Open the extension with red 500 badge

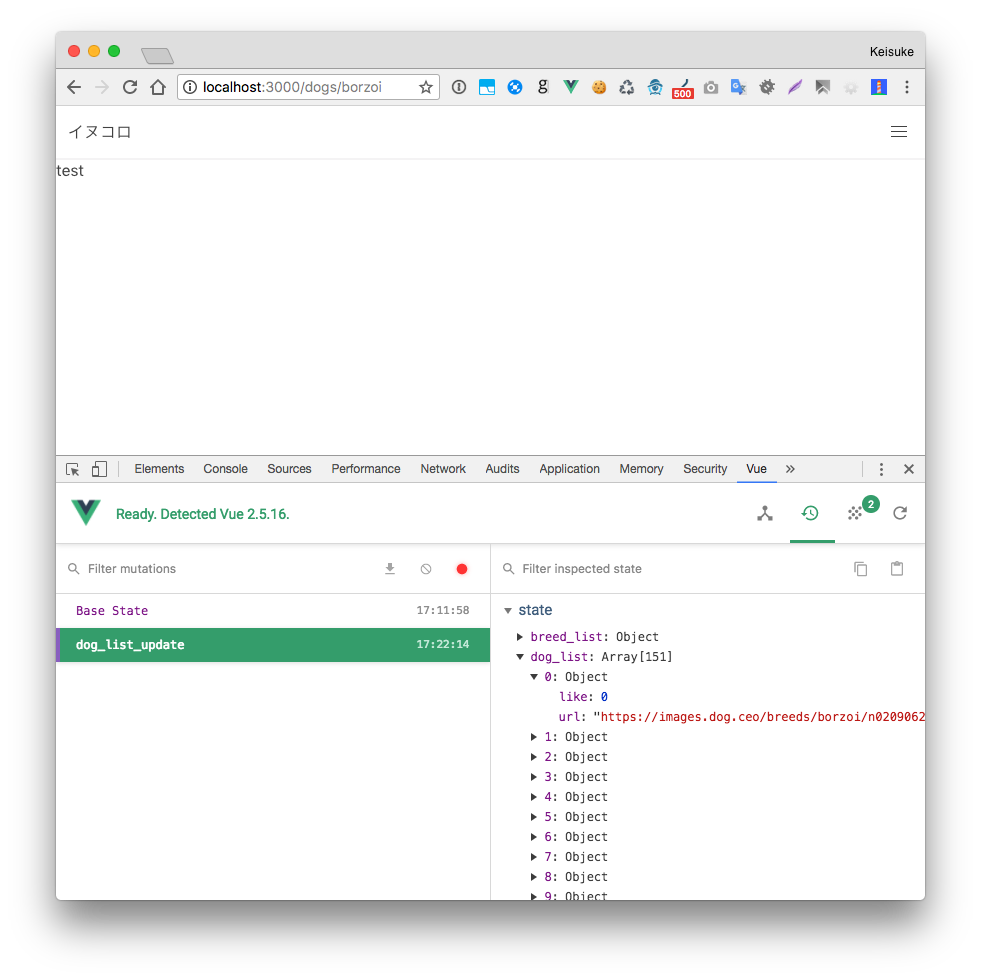point(683,88)
